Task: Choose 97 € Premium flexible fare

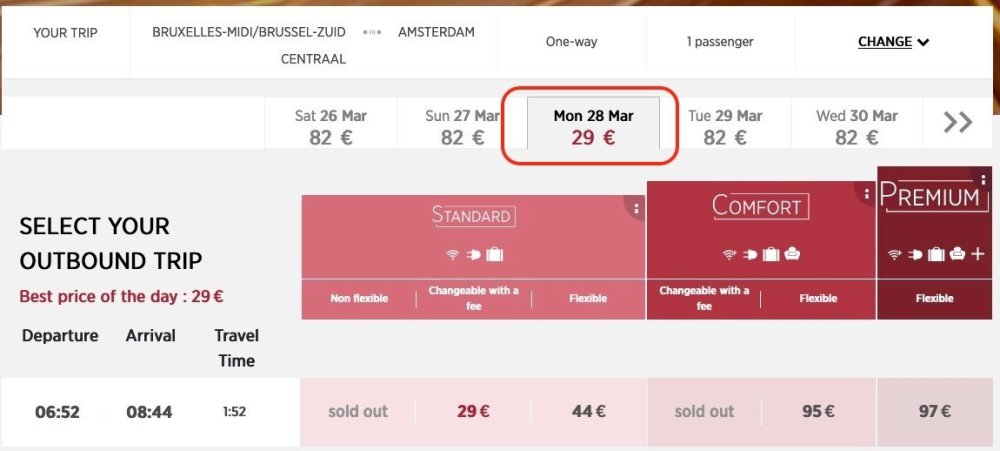Action: (x=935, y=411)
